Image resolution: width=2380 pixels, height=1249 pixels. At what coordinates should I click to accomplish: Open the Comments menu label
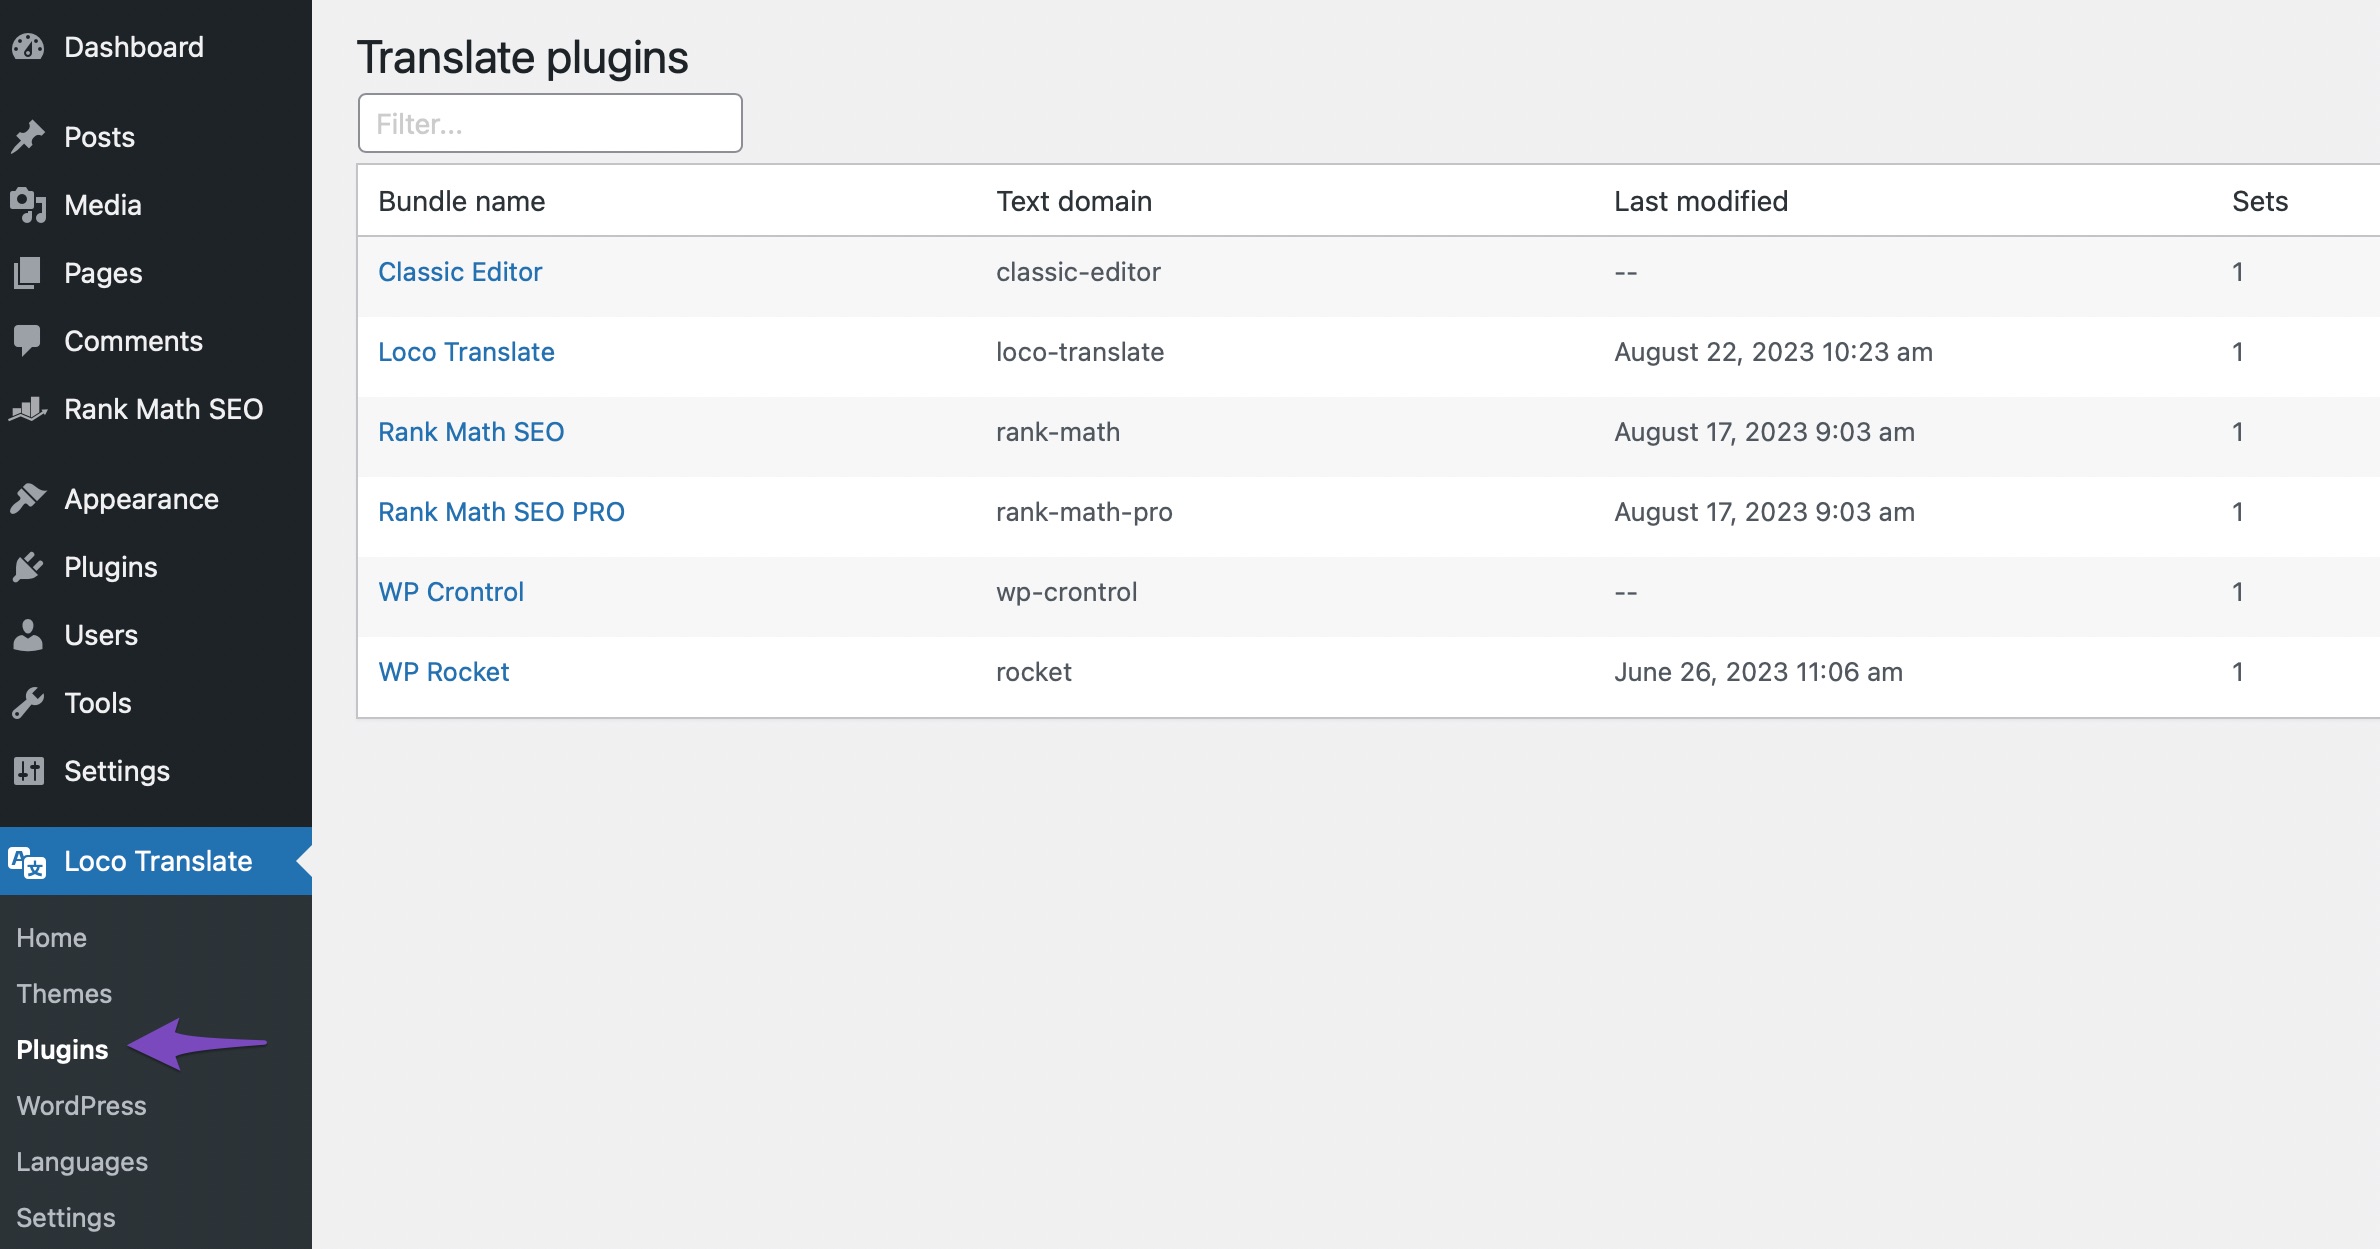coord(133,341)
